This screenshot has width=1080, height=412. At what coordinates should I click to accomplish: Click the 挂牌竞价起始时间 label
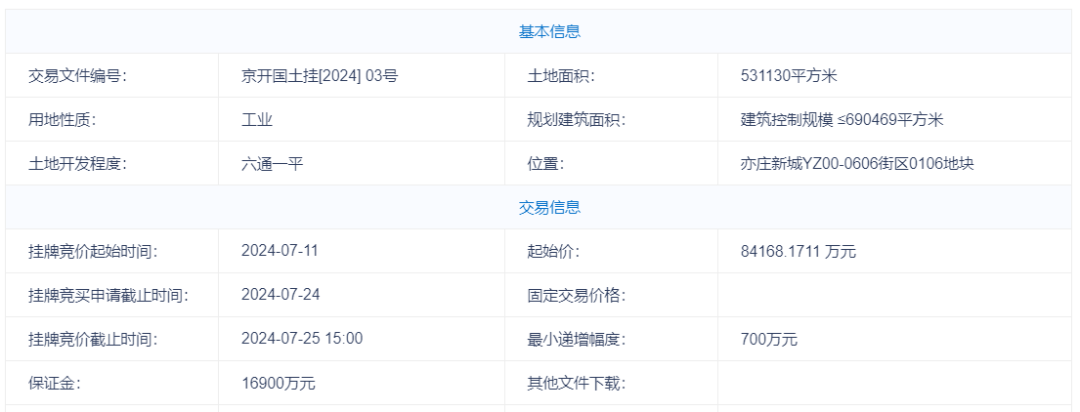(92, 251)
